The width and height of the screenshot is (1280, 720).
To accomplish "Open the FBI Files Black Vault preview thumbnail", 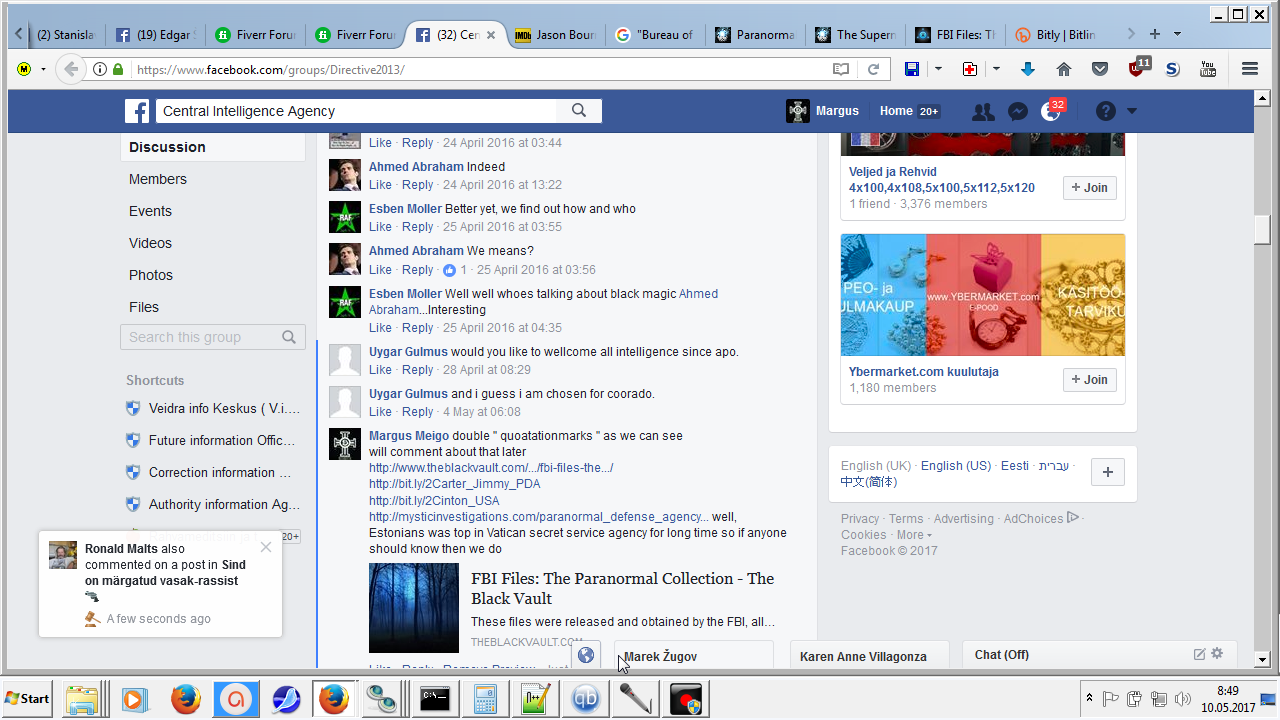I will tap(414, 608).
